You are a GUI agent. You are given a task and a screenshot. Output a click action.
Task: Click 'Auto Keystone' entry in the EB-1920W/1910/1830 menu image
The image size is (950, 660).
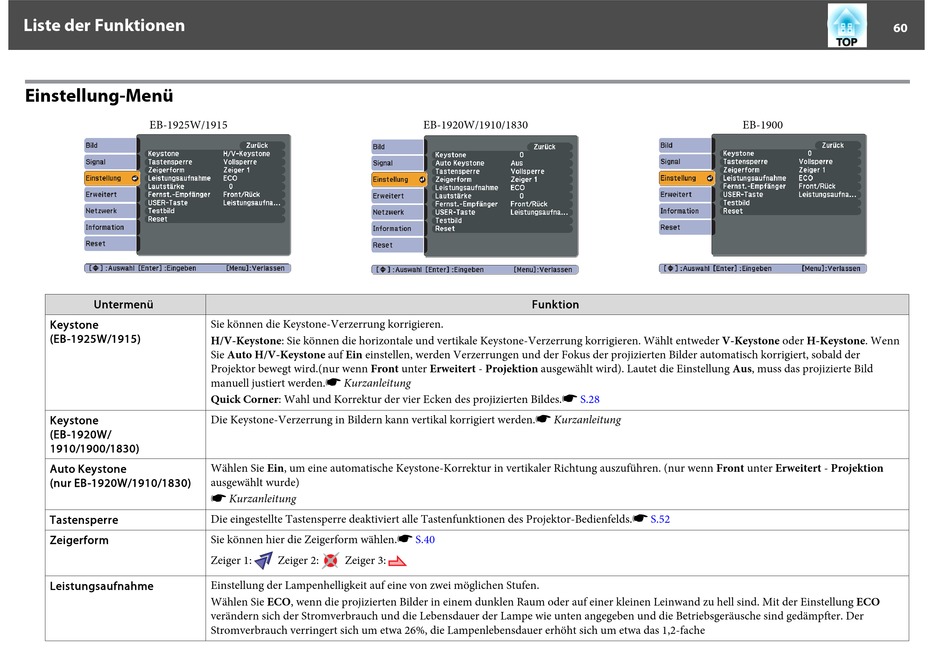tap(459, 163)
